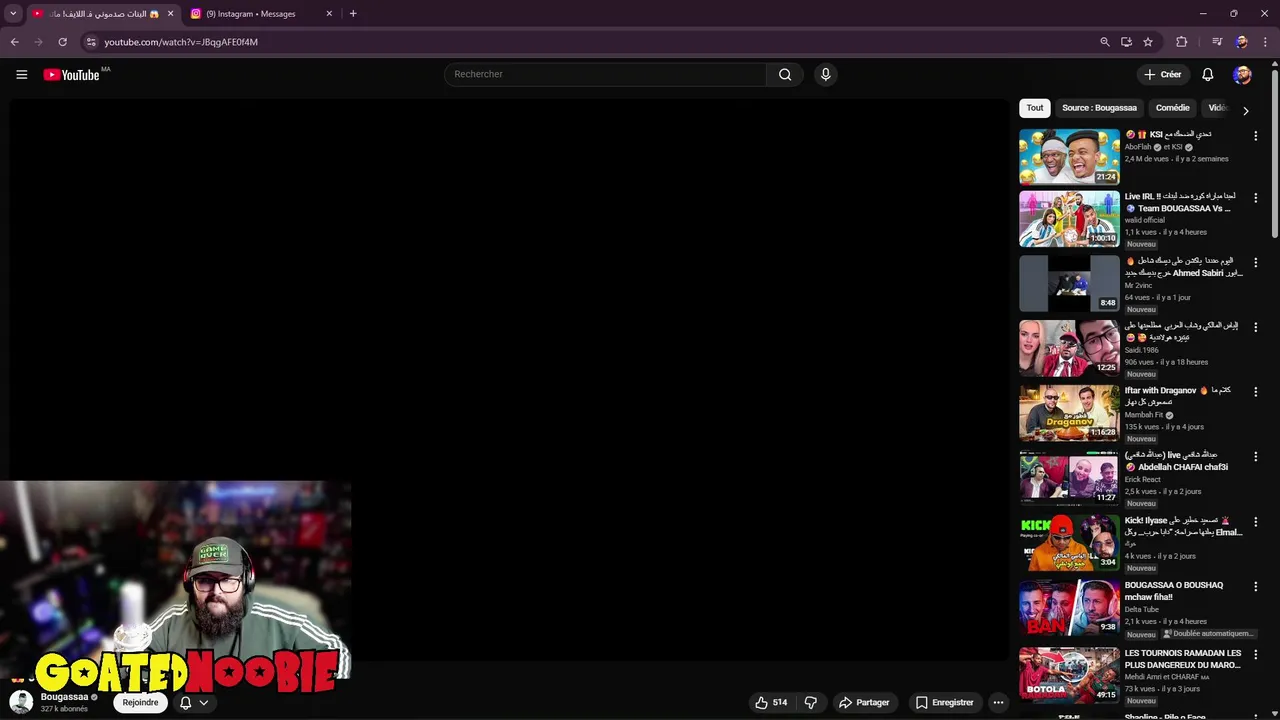Click Iftar with Draganov video title
This screenshot has width=1280, height=720.
pos(1177,396)
